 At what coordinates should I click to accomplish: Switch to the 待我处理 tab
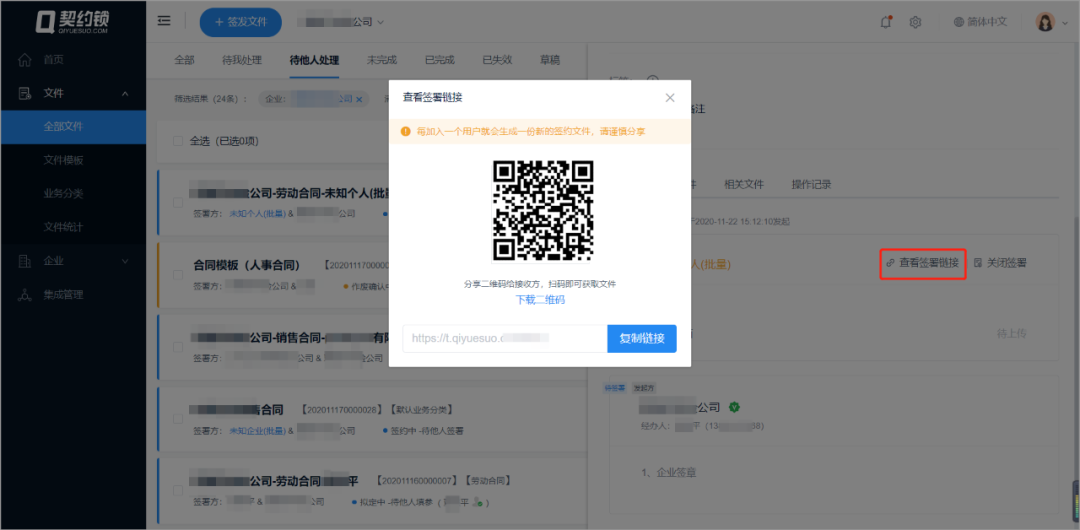click(242, 60)
